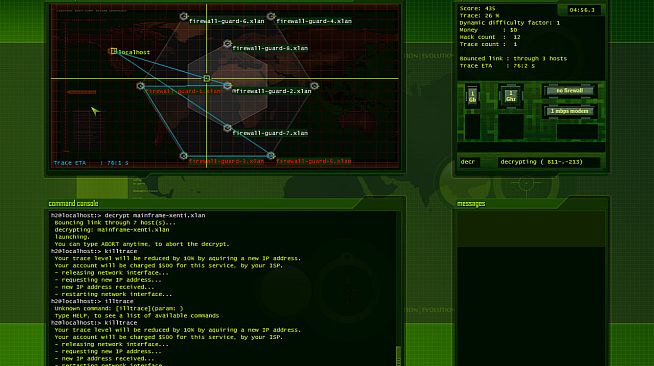The width and height of the screenshot is (654, 366).
Task: Click the 'firewall-guard-6.xlan' label
Action: (226, 21)
